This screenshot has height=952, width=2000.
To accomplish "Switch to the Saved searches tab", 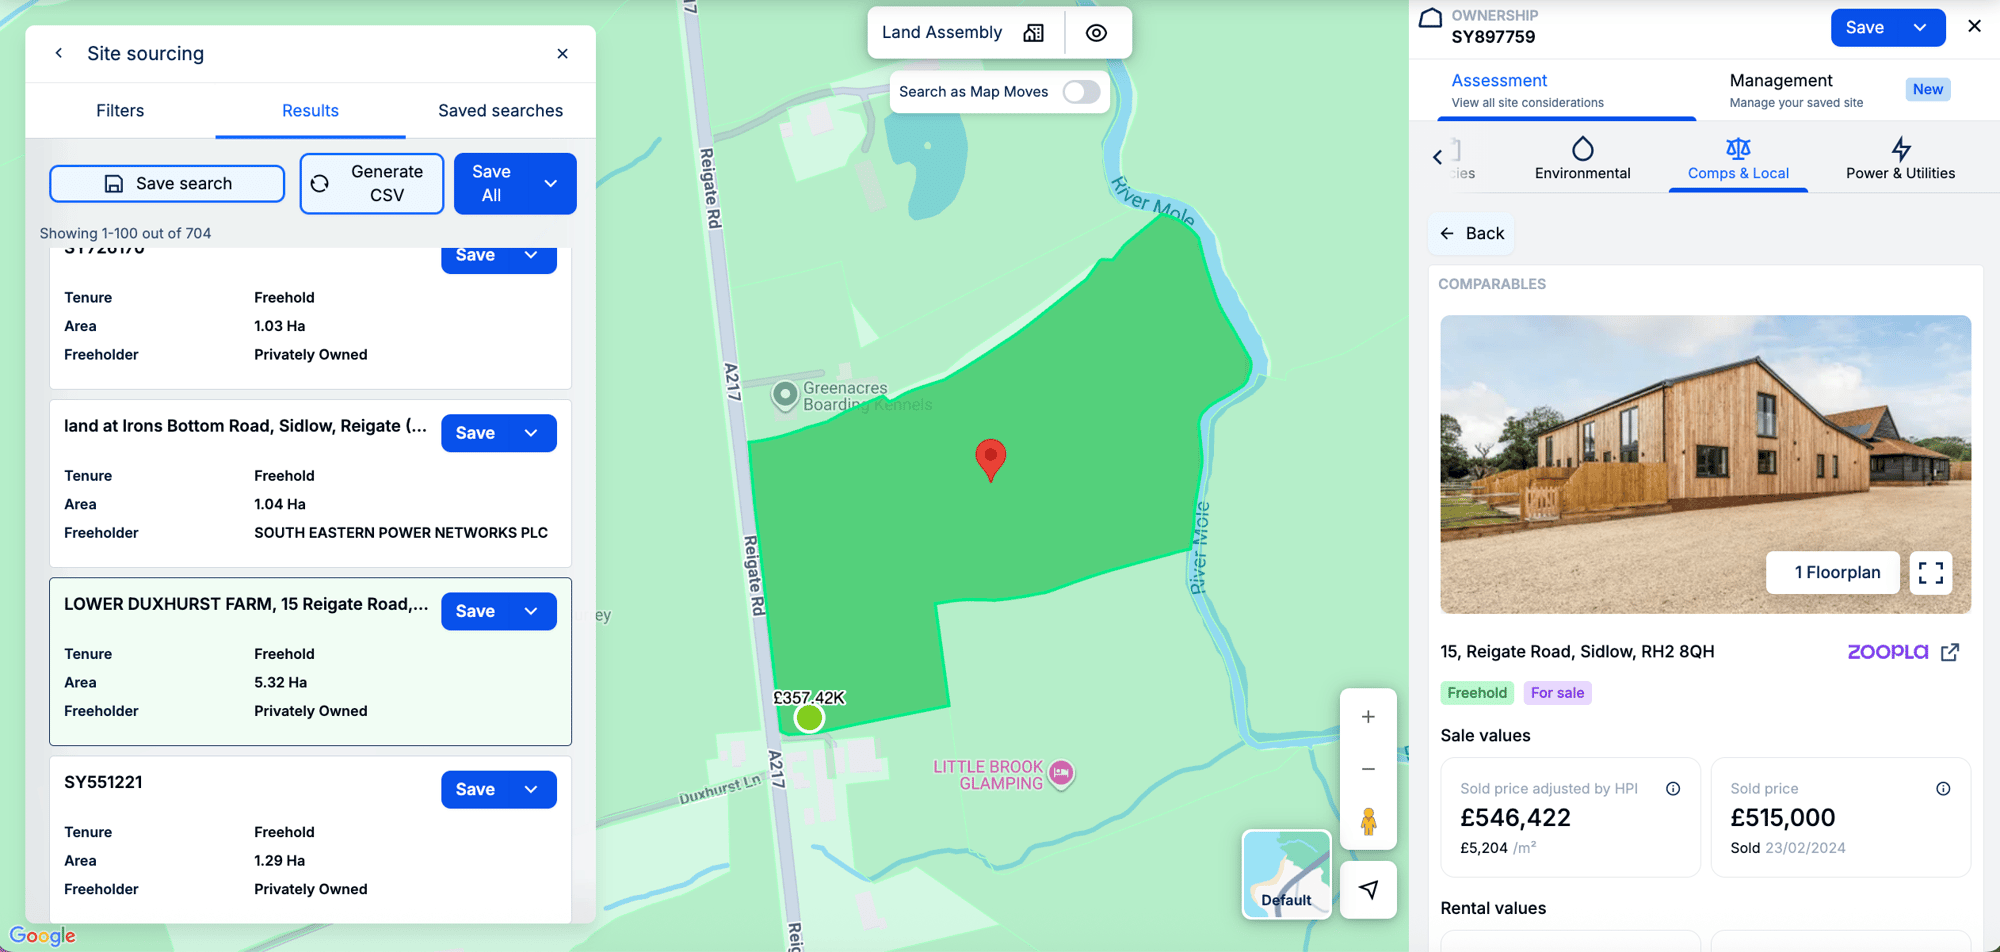I will 500,110.
